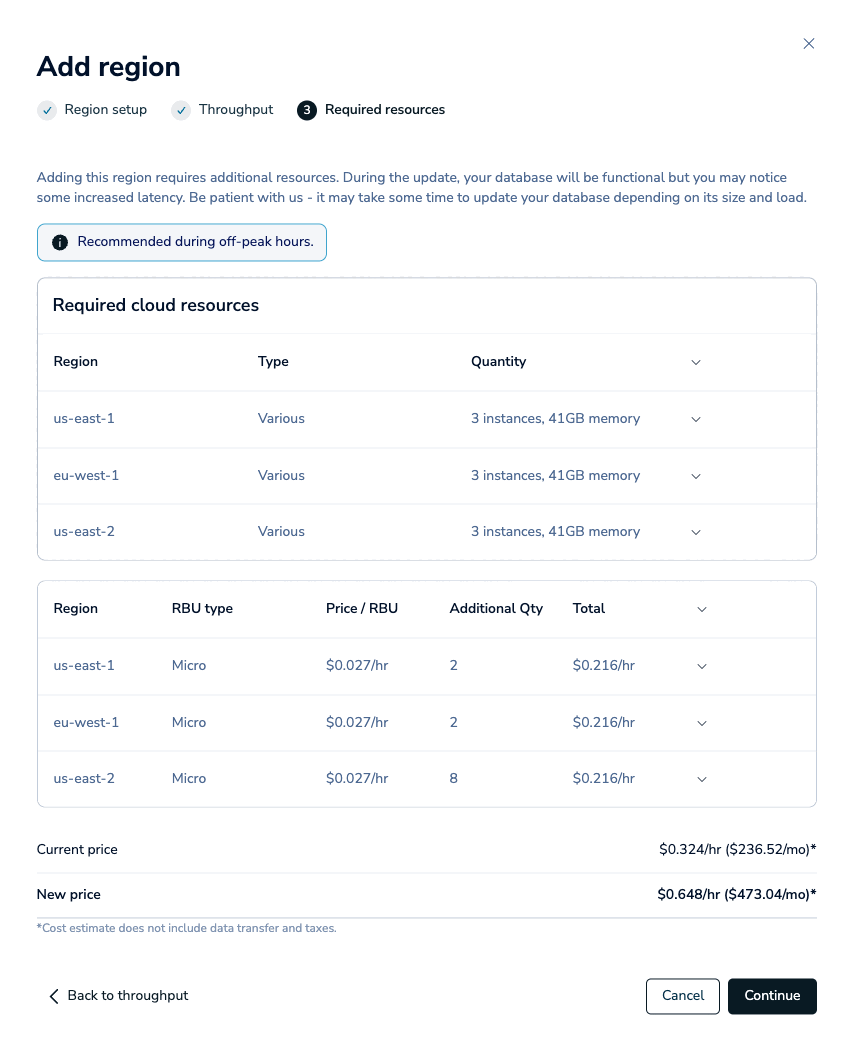Expand us-east-2 Micro RBU pricing row

(702, 779)
